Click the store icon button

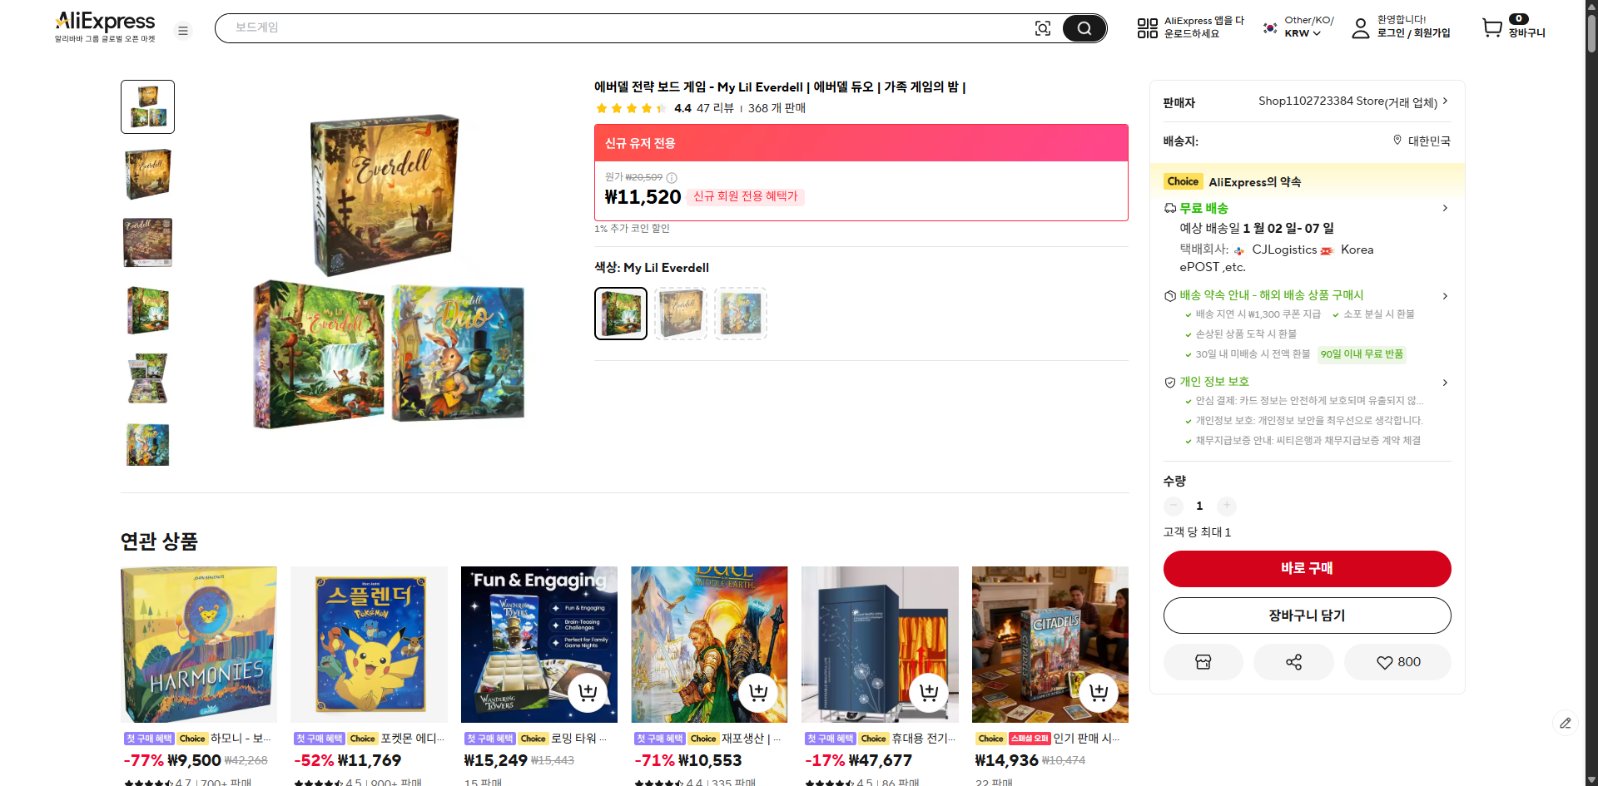[x=1203, y=662]
